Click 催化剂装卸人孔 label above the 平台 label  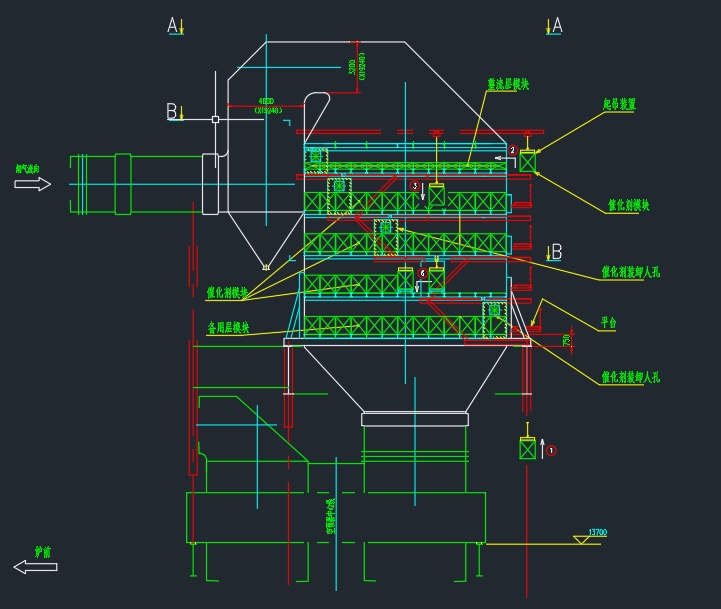pos(631,272)
